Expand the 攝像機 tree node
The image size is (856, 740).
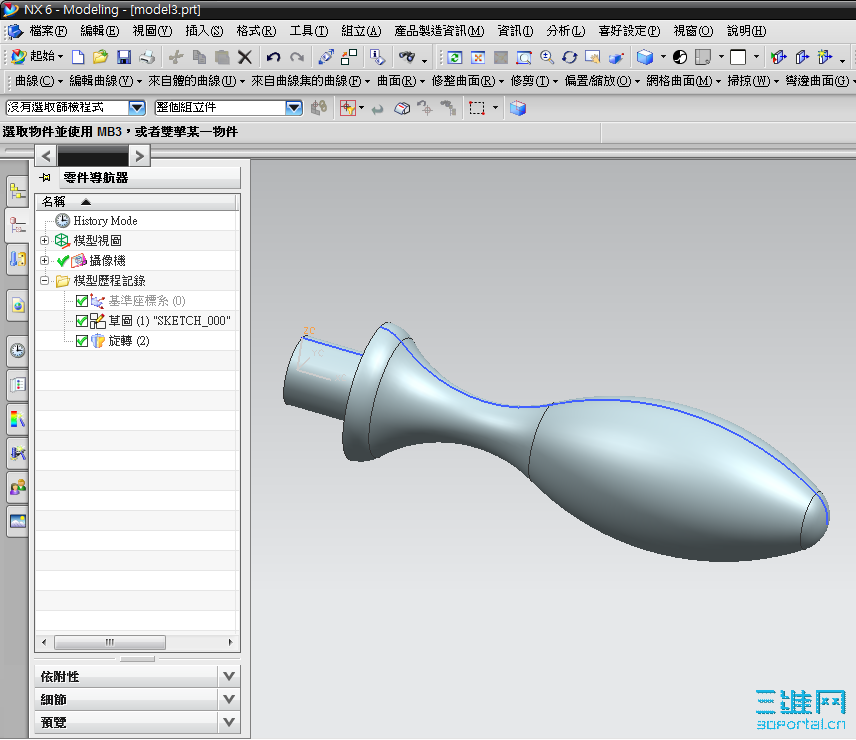(45, 261)
